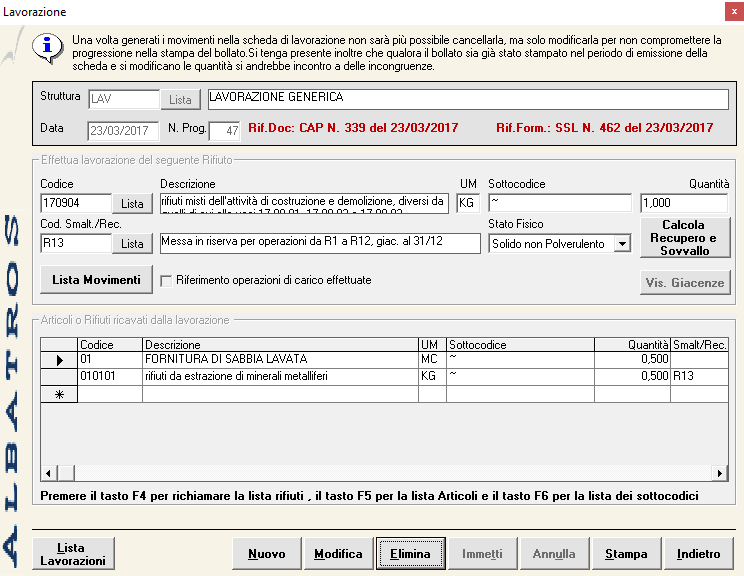Click the Rif.Form. SSL N. 462 reference text
This screenshot has height=576, width=744.
tap(604, 128)
